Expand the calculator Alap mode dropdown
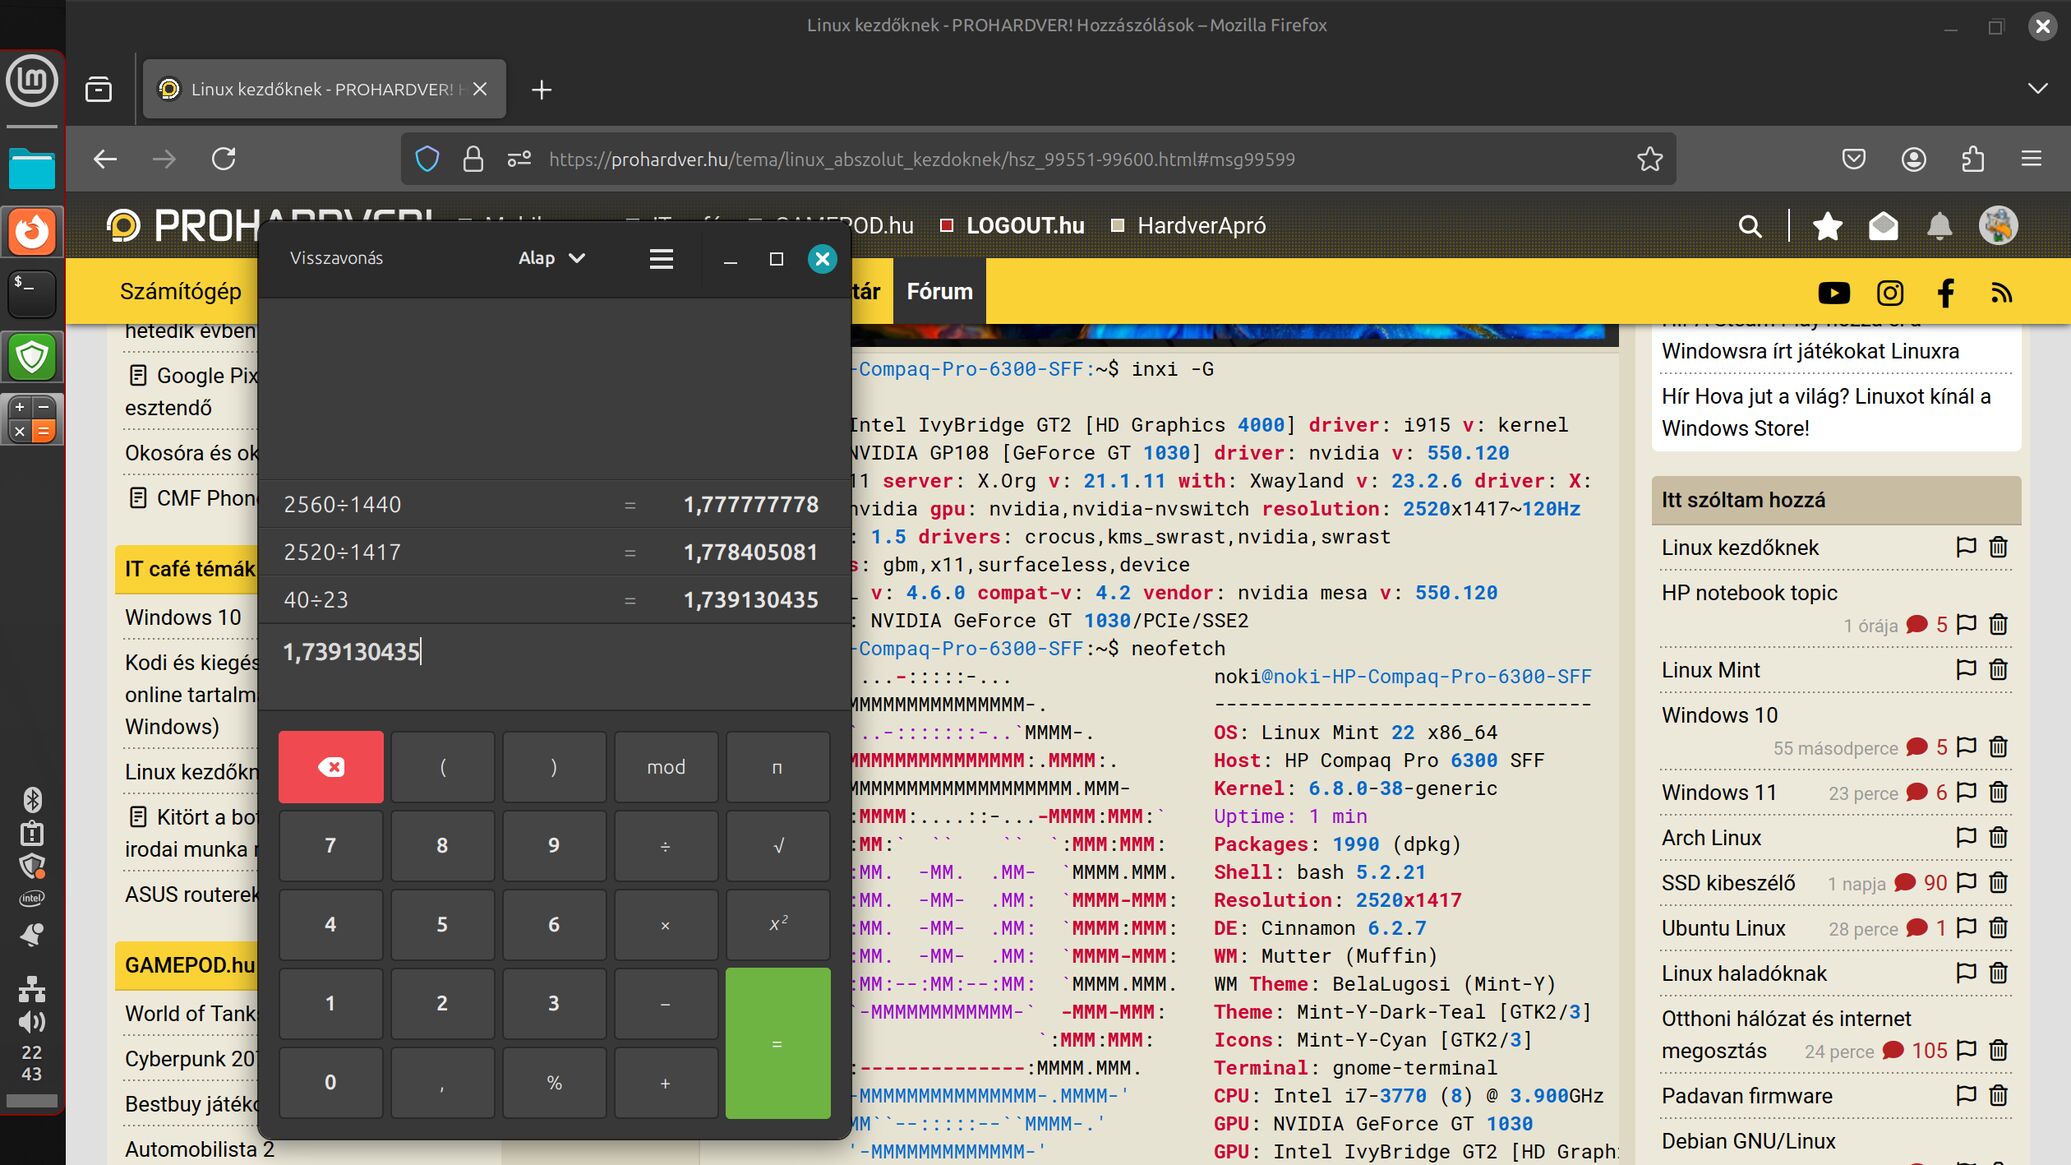 pos(551,258)
